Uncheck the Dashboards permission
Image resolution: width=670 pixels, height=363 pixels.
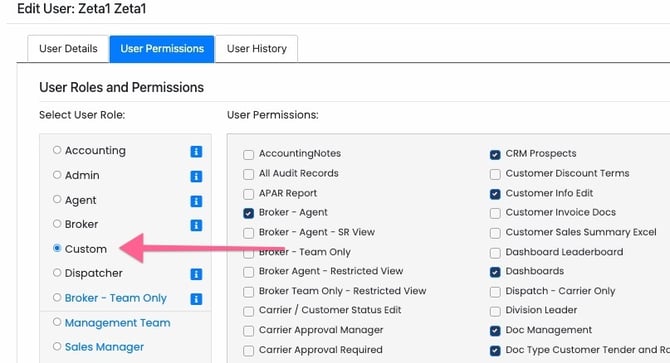pos(495,272)
